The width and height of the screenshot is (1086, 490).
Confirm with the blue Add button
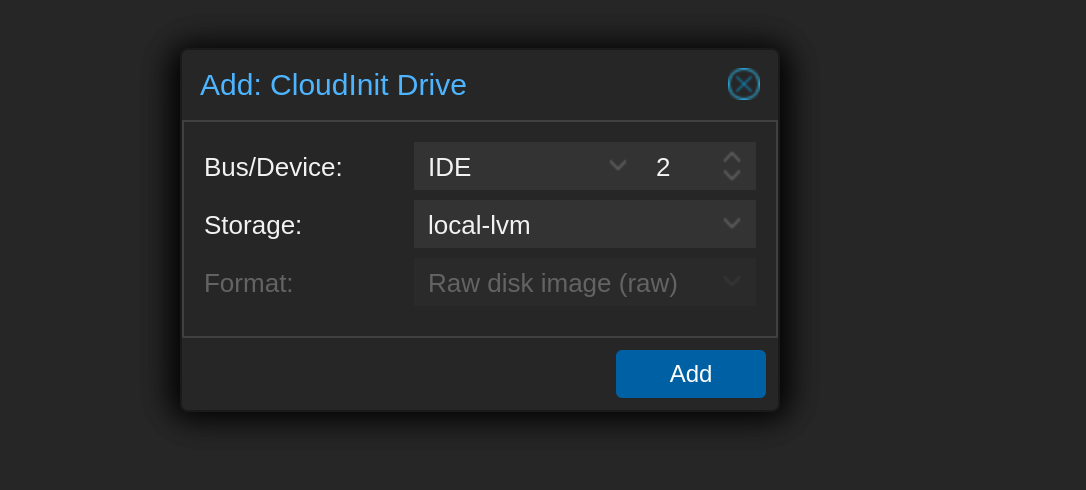[691, 374]
